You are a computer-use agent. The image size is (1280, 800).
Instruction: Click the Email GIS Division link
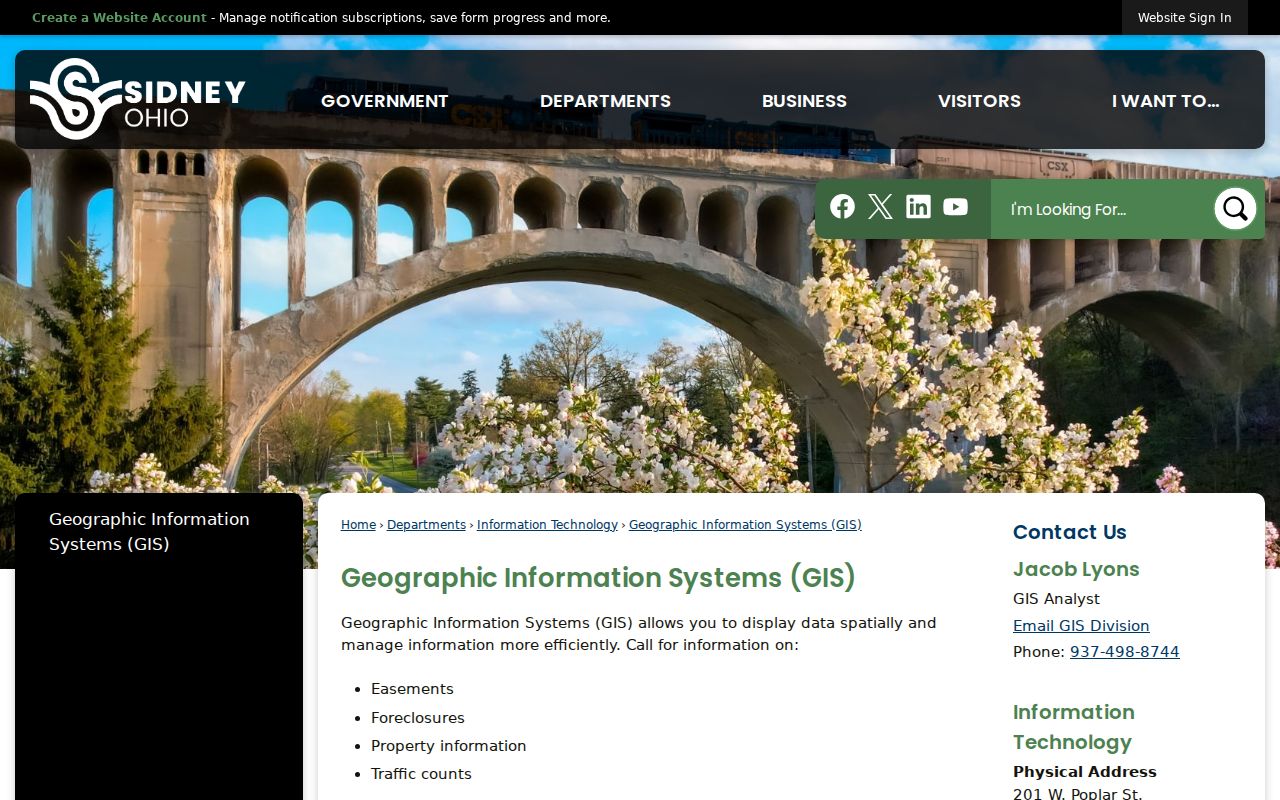(1081, 626)
